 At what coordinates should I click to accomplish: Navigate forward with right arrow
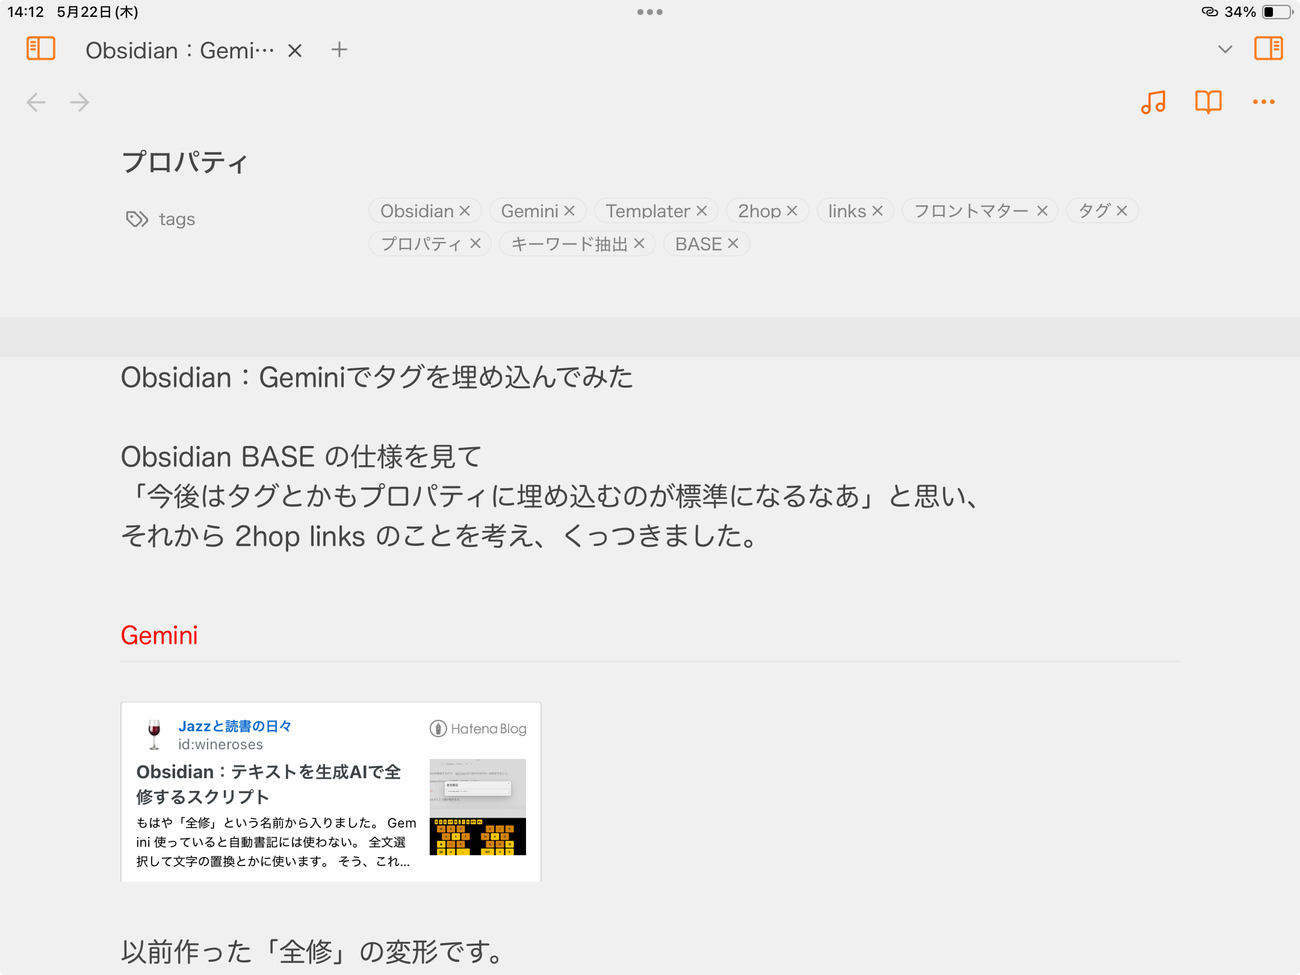click(x=80, y=102)
